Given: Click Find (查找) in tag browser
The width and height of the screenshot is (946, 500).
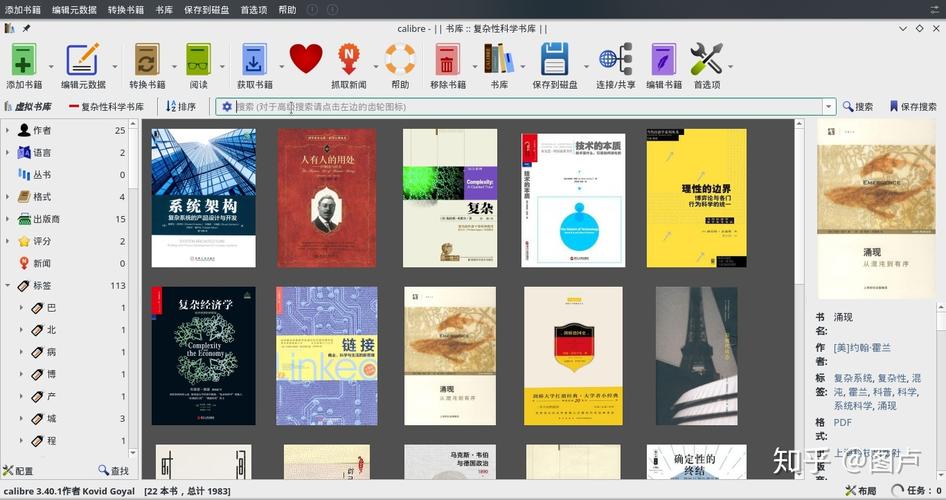Looking at the screenshot, I should point(114,470).
